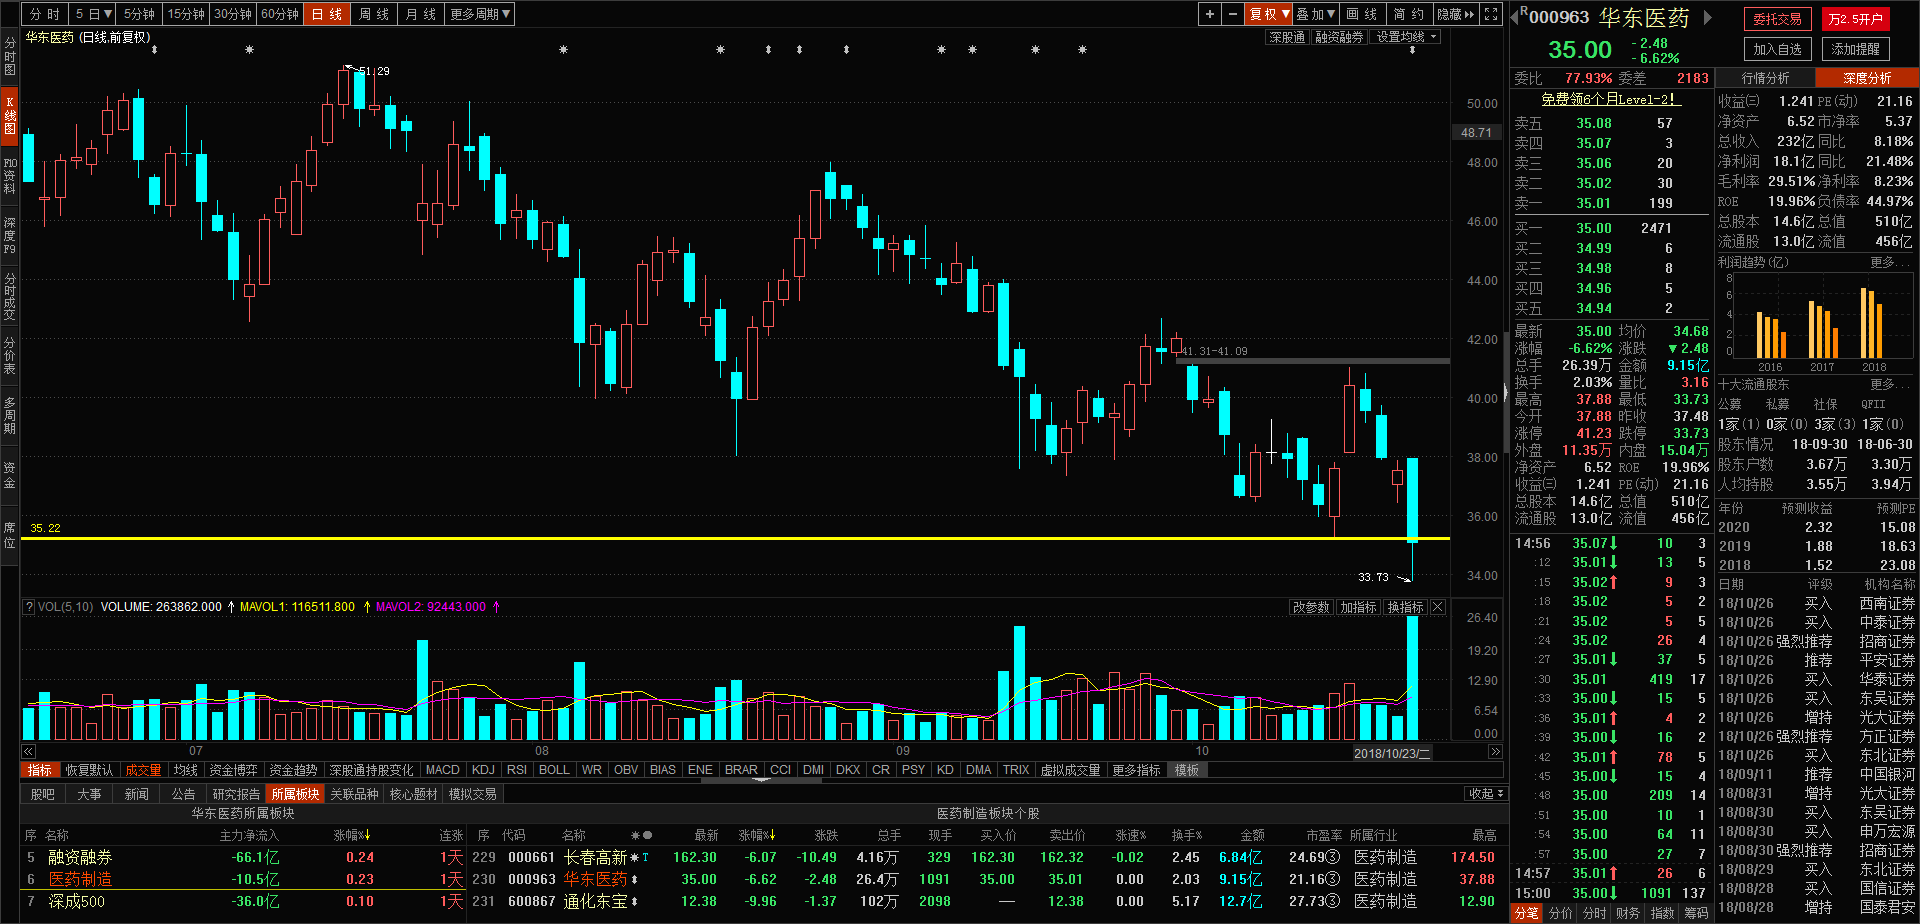Switch to 深度分析 tab

pyautogui.click(x=1868, y=77)
